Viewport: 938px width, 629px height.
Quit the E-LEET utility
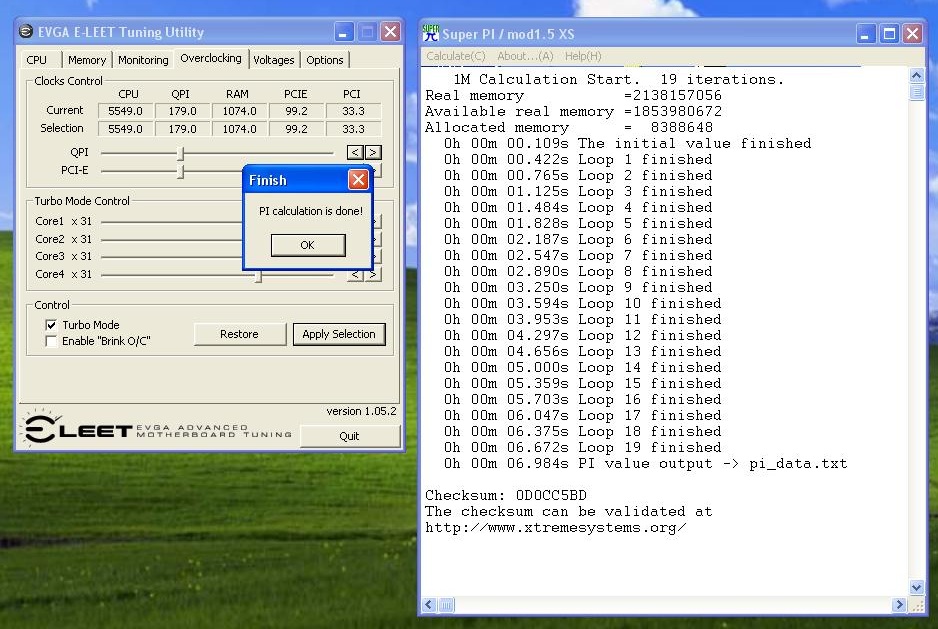[349, 436]
